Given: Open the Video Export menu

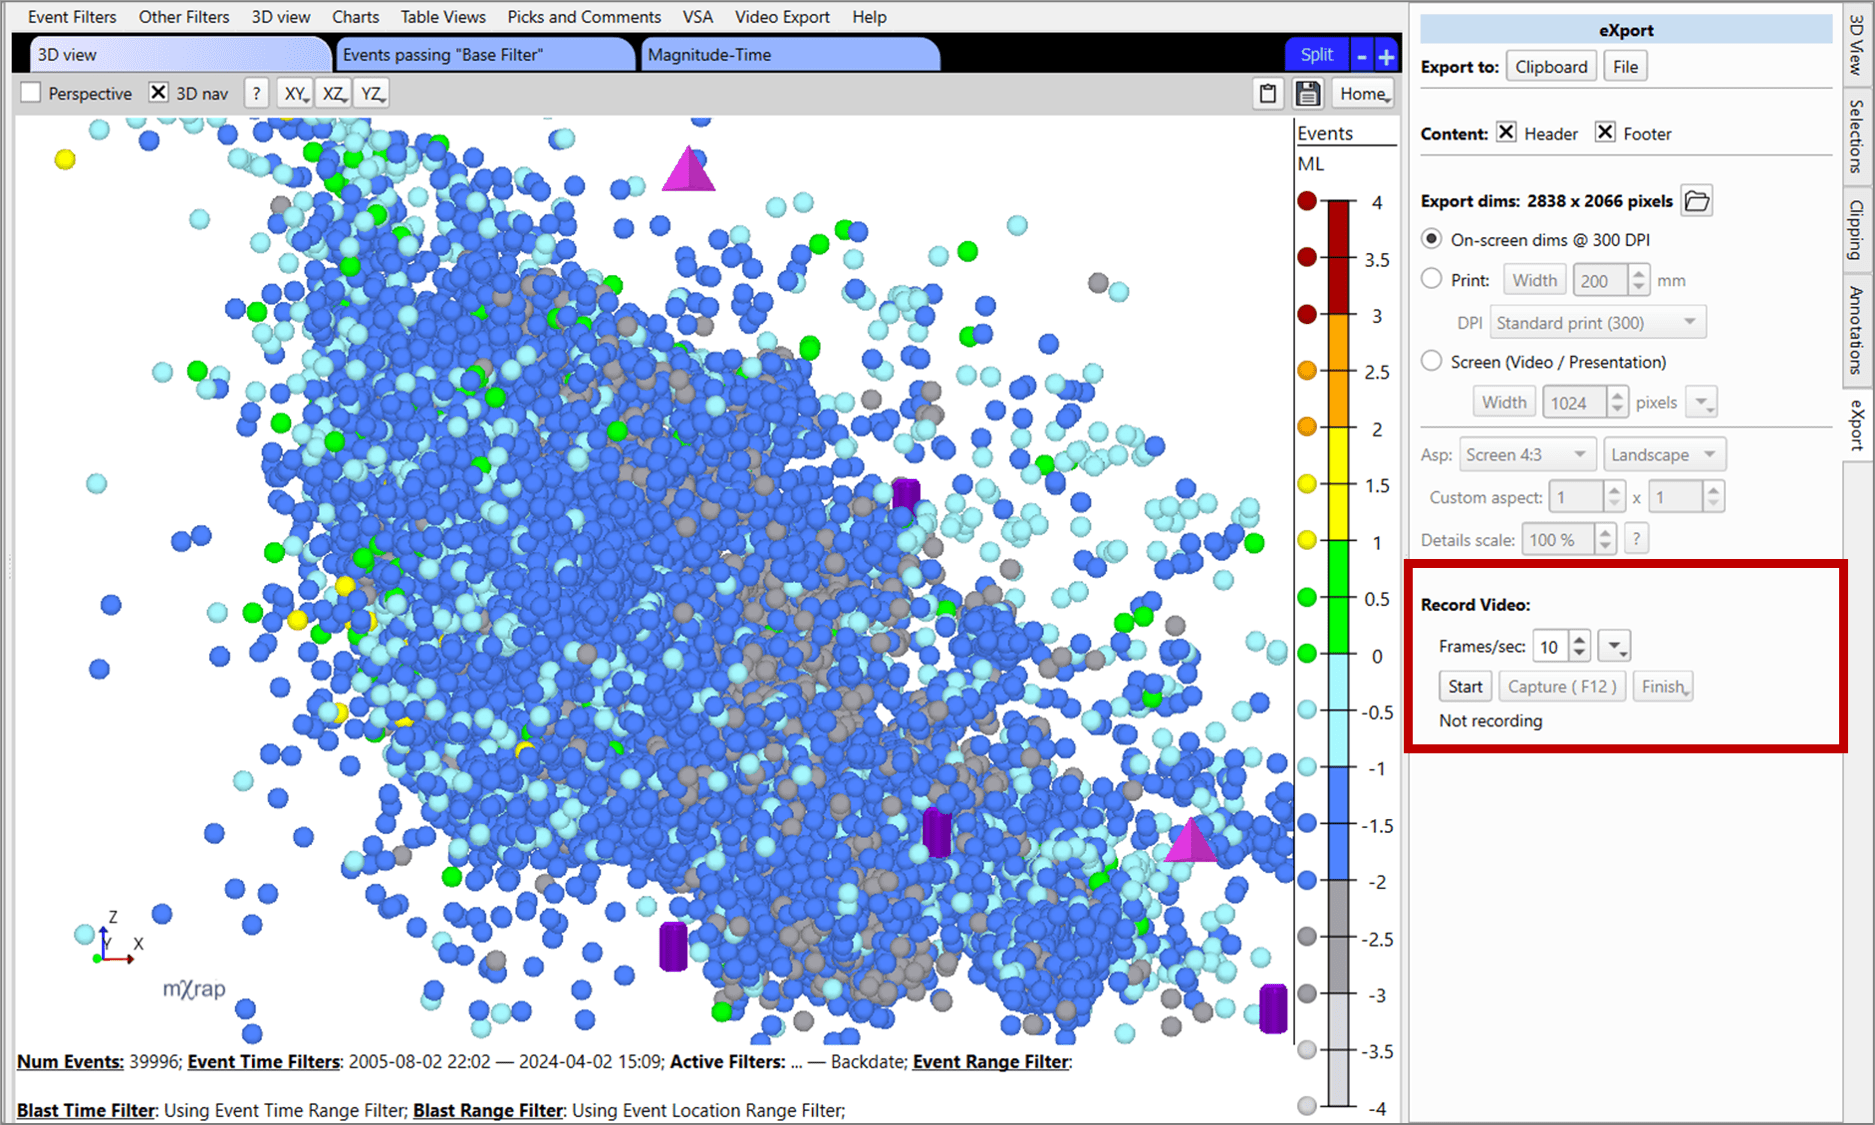Looking at the screenshot, I should pyautogui.click(x=781, y=17).
